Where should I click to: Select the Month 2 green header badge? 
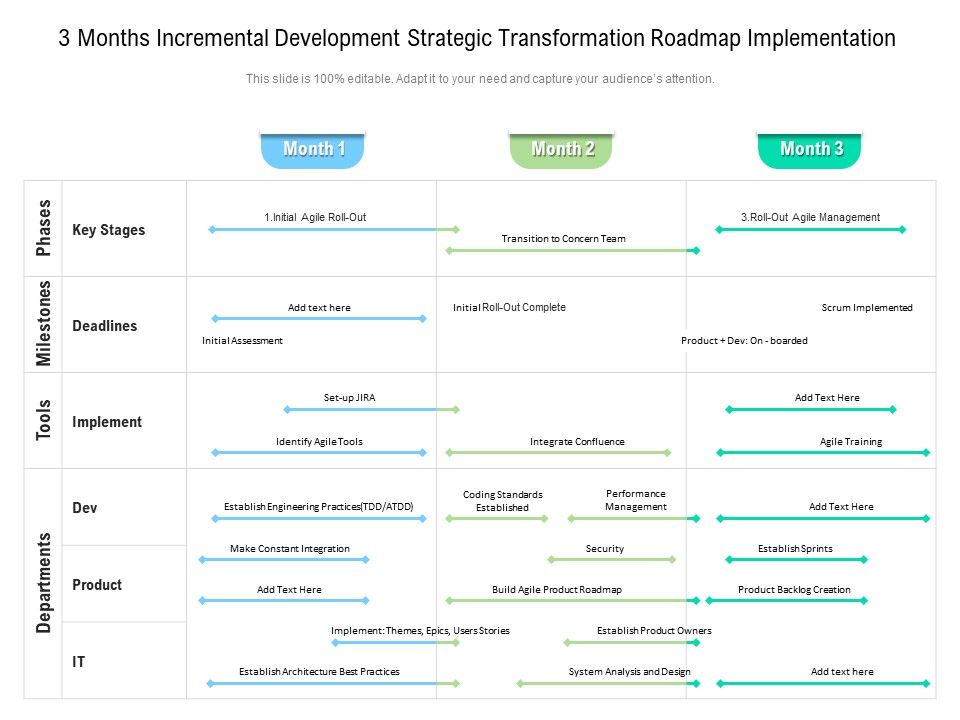(x=561, y=150)
